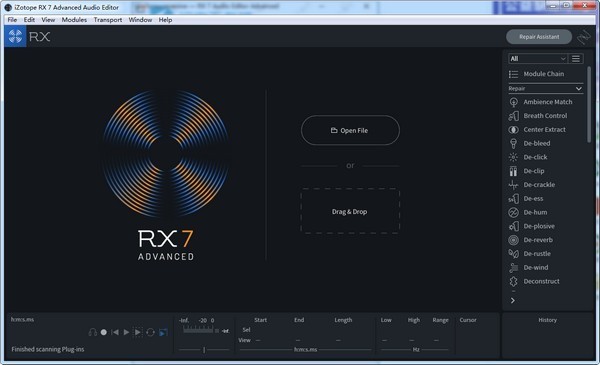Click the Hz frequency unit label
The width and height of the screenshot is (600, 365).
click(416, 349)
